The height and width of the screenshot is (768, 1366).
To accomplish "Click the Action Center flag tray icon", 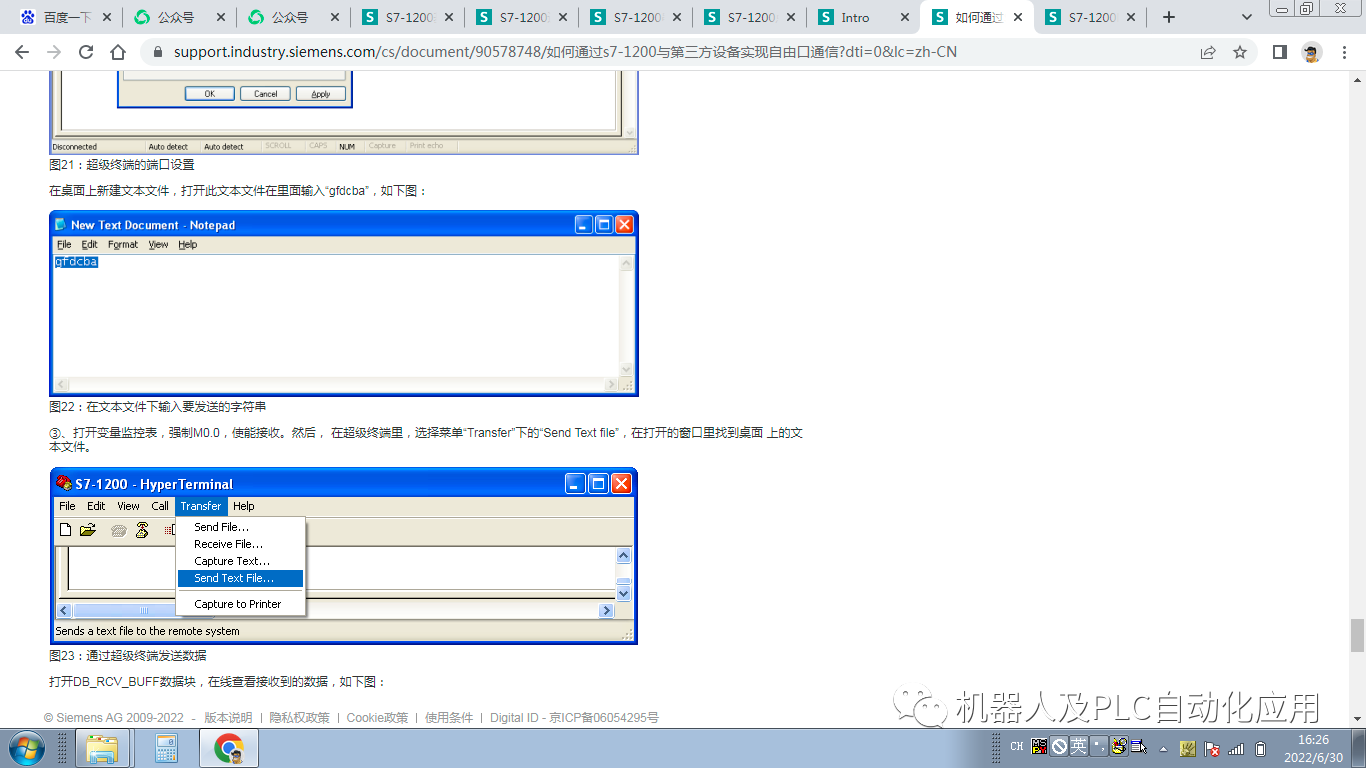I will pyautogui.click(x=1211, y=748).
